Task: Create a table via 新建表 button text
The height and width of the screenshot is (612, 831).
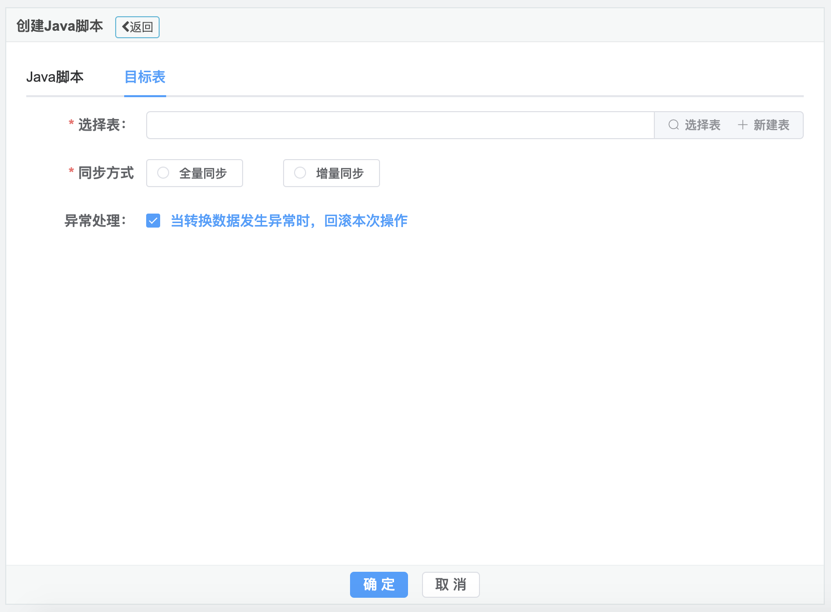Action: click(771, 125)
